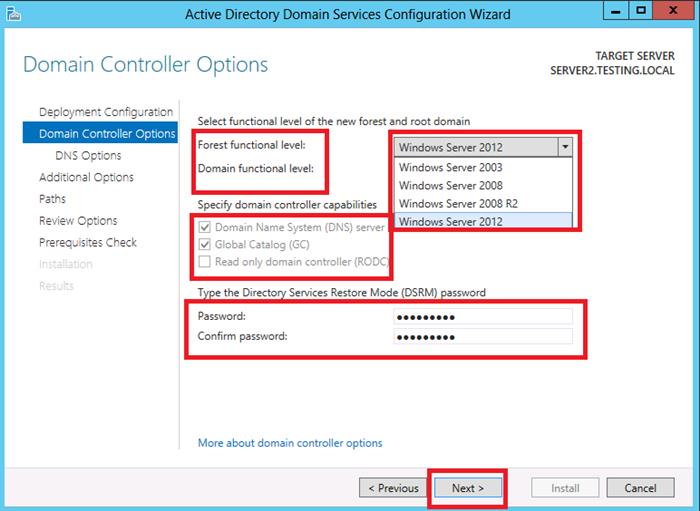Image resolution: width=700 pixels, height=511 pixels.
Task: Click the Next button
Action: tap(468, 488)
